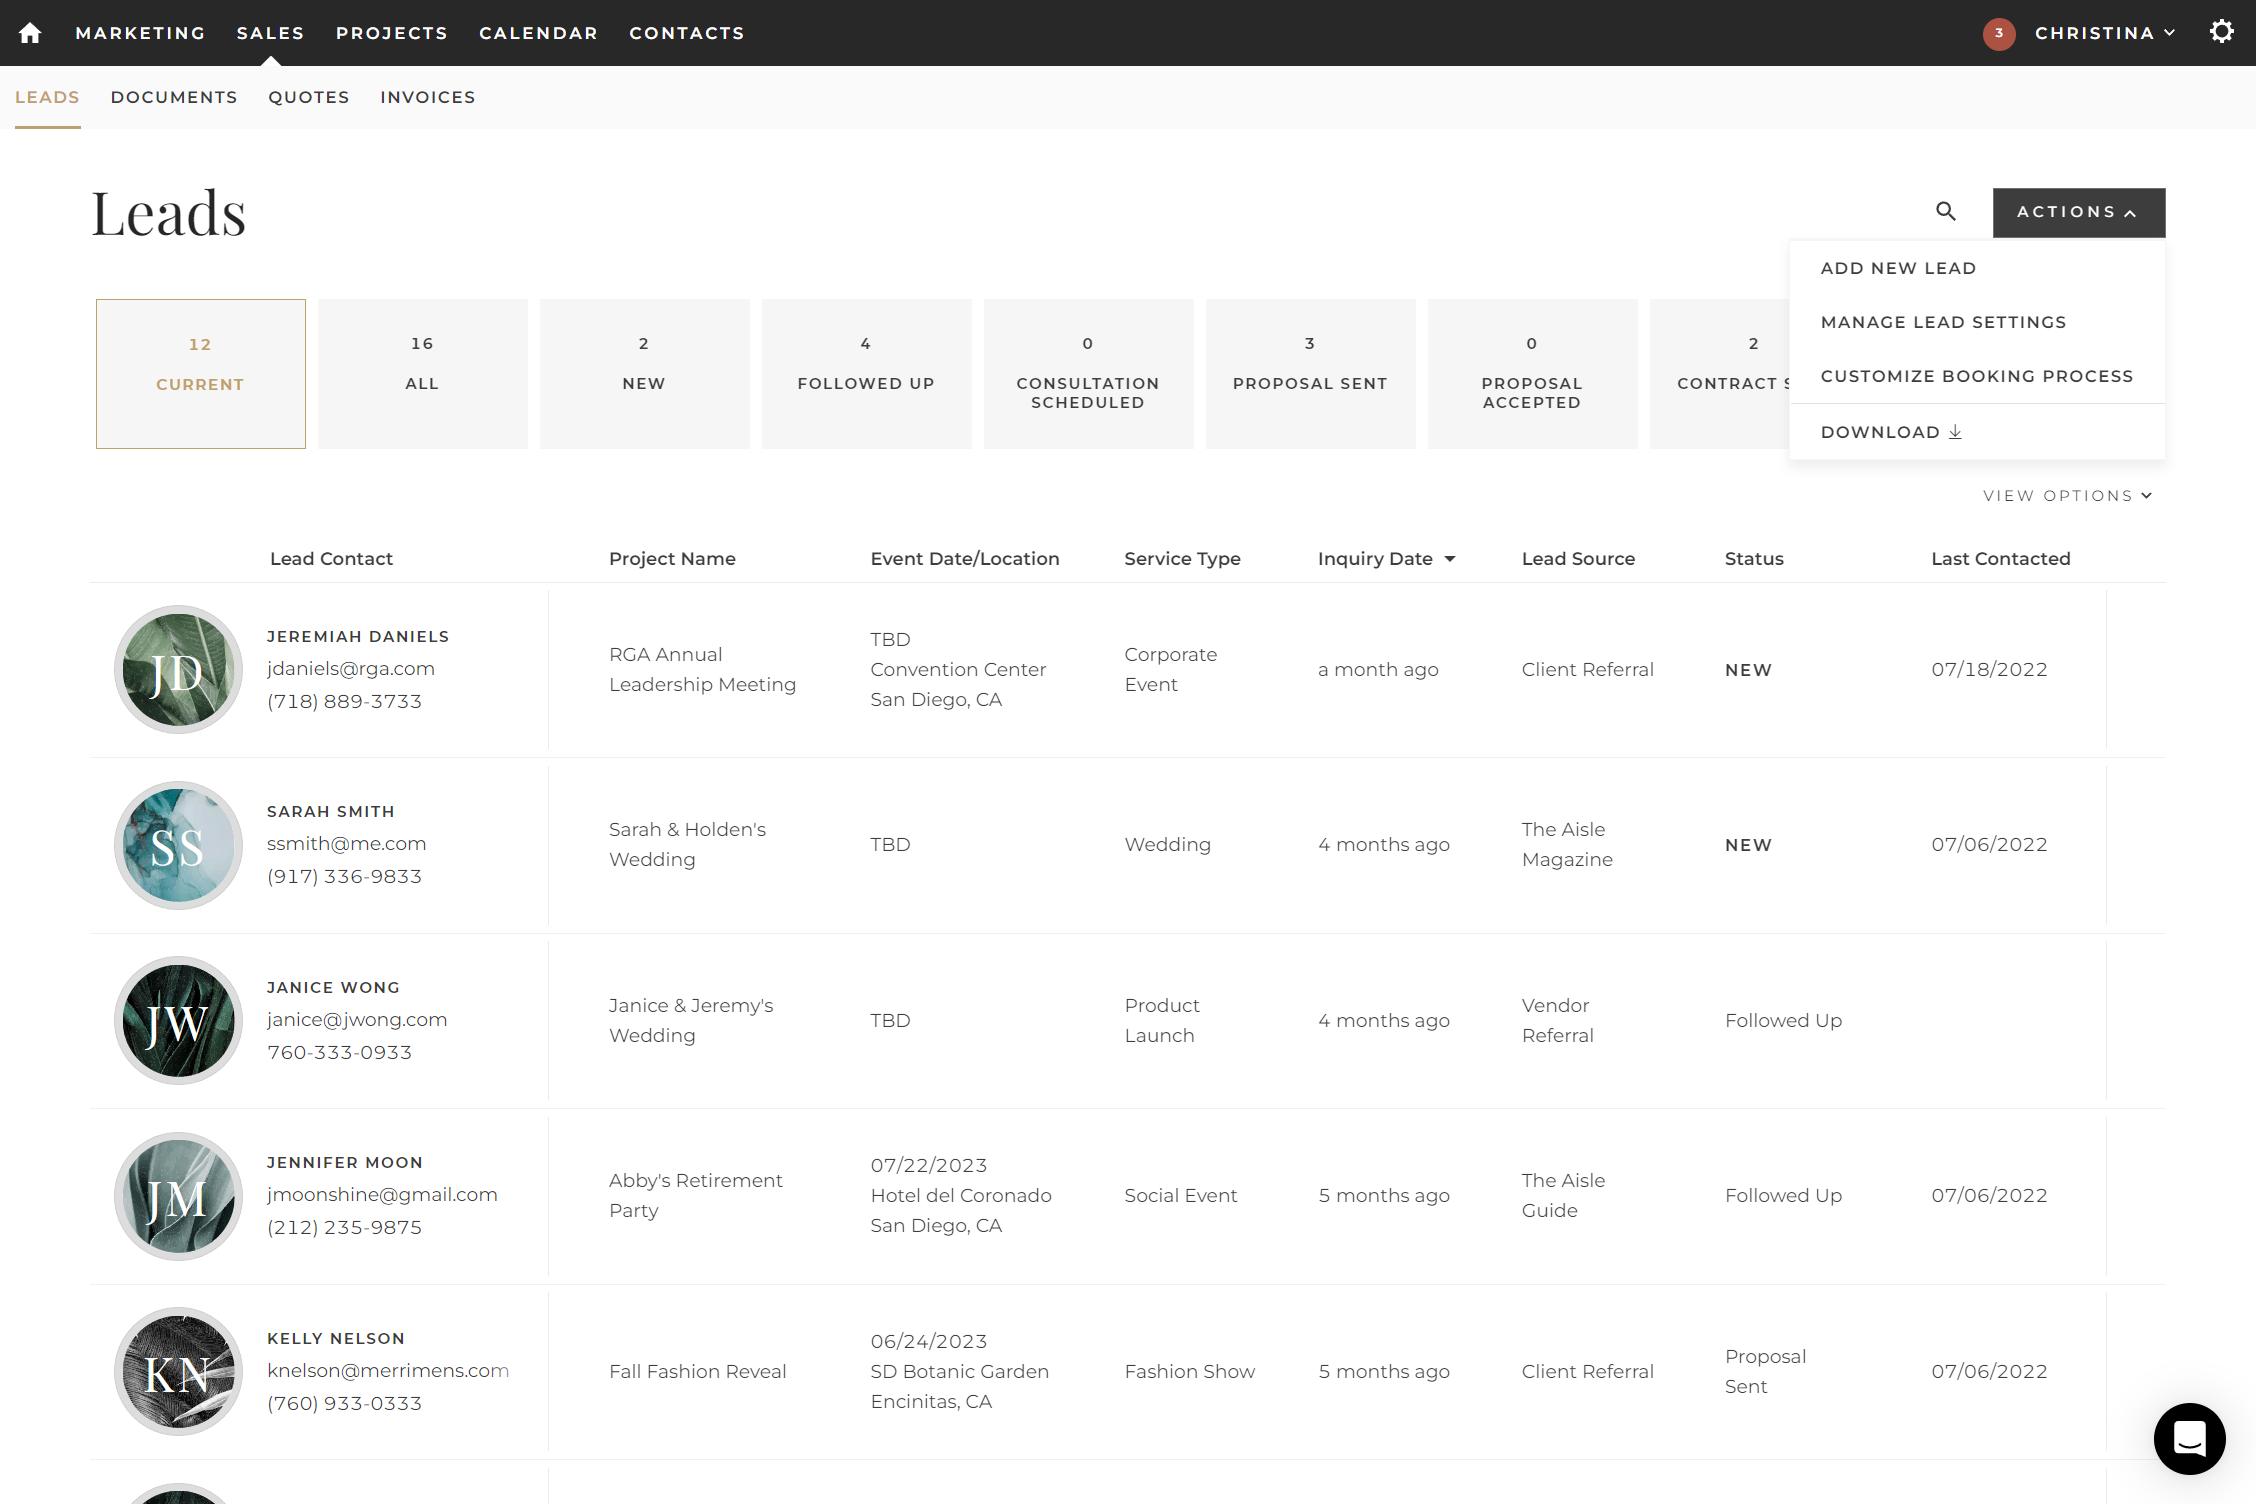
Task: Open the notification badge showing 3
Action: click(x=2000, y=33)
